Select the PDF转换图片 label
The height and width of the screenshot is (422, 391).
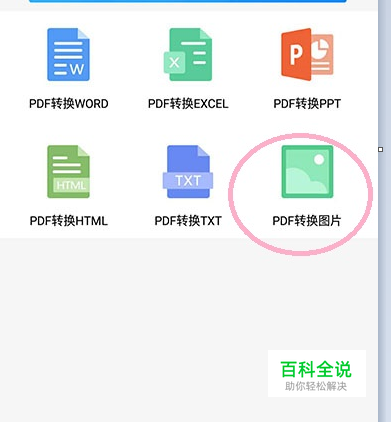pos(307,221)
